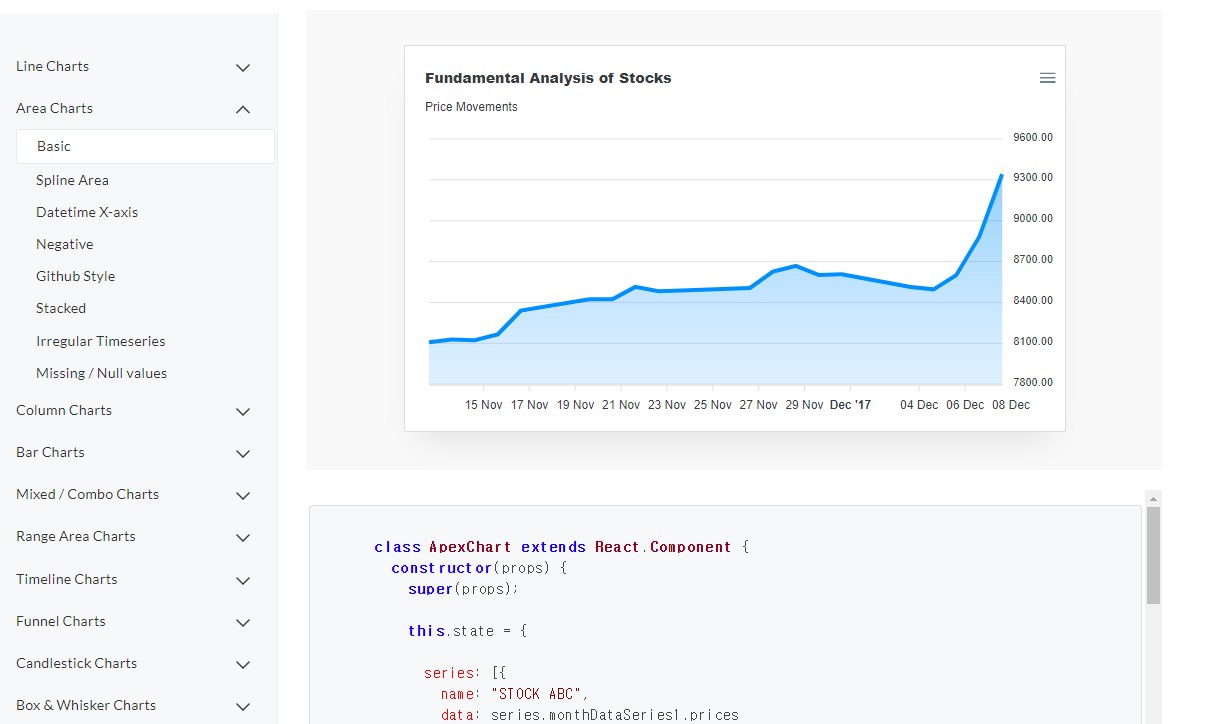
Task: Click the 23 Nov x-axis label
Action: (667, 405)
